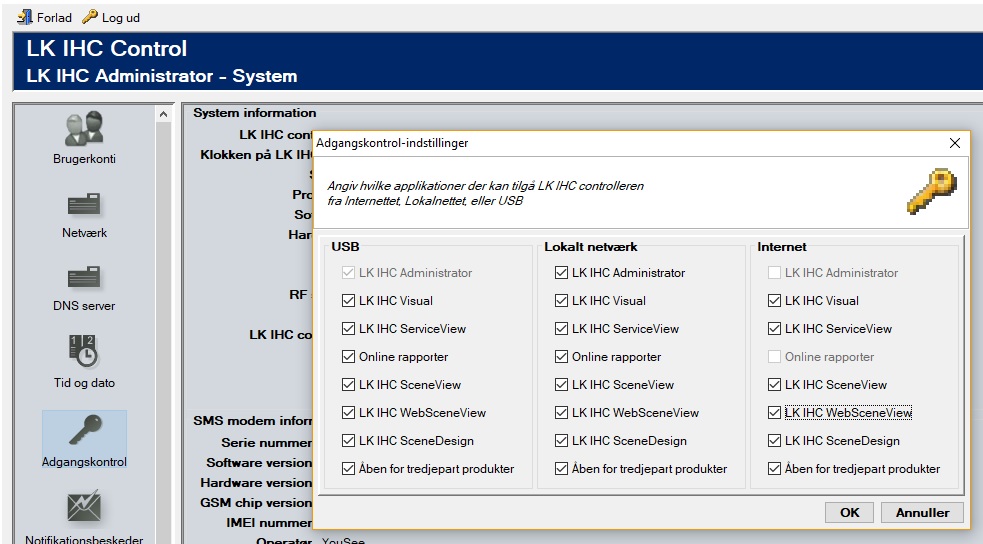Close the Adgangskontrol-indstillinger dialog

954,143
